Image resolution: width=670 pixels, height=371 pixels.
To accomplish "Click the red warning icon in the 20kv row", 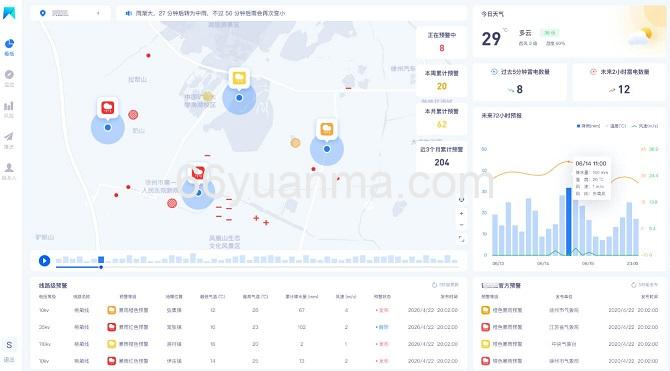I will click(x=112, y=327).
